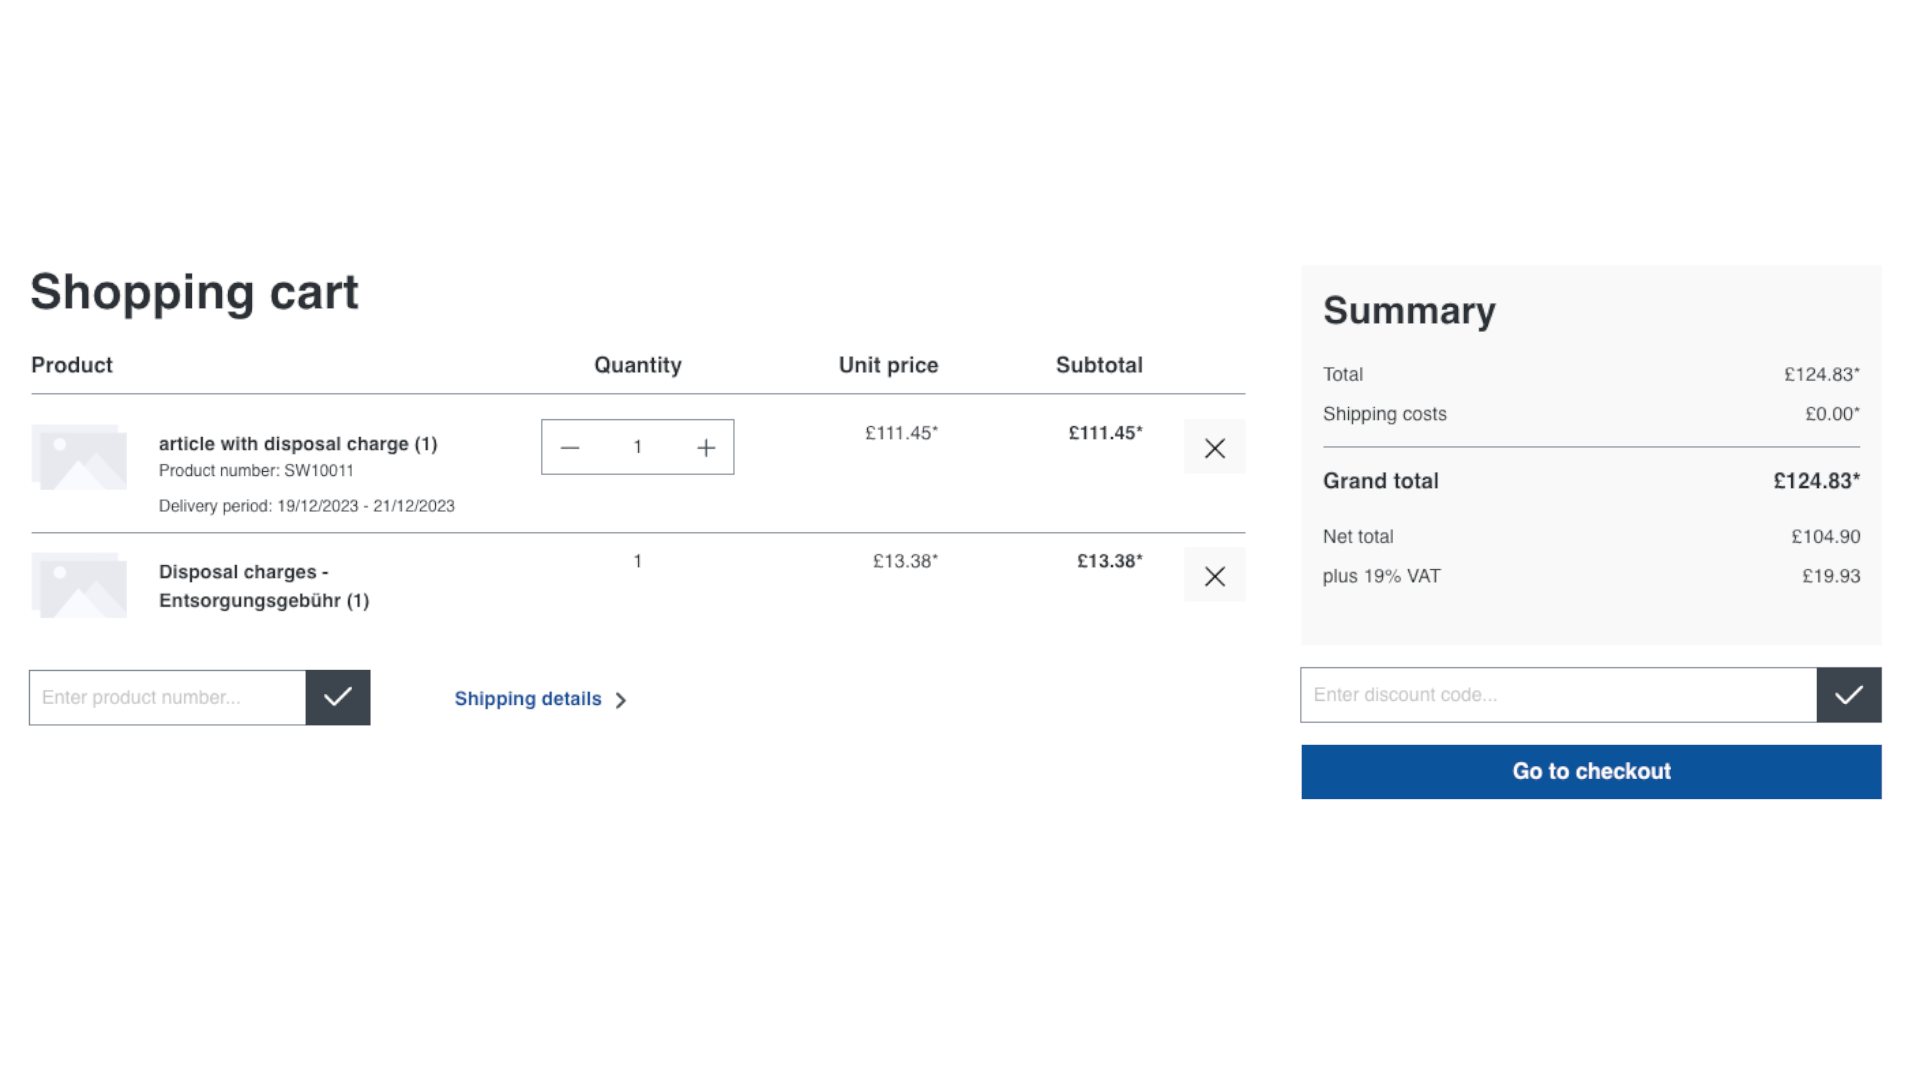The width and height of the screenshot is (1920, 1080).
Task: Open article with disposal charge product link
Action: pyautogui.click(x=298, y=444)
